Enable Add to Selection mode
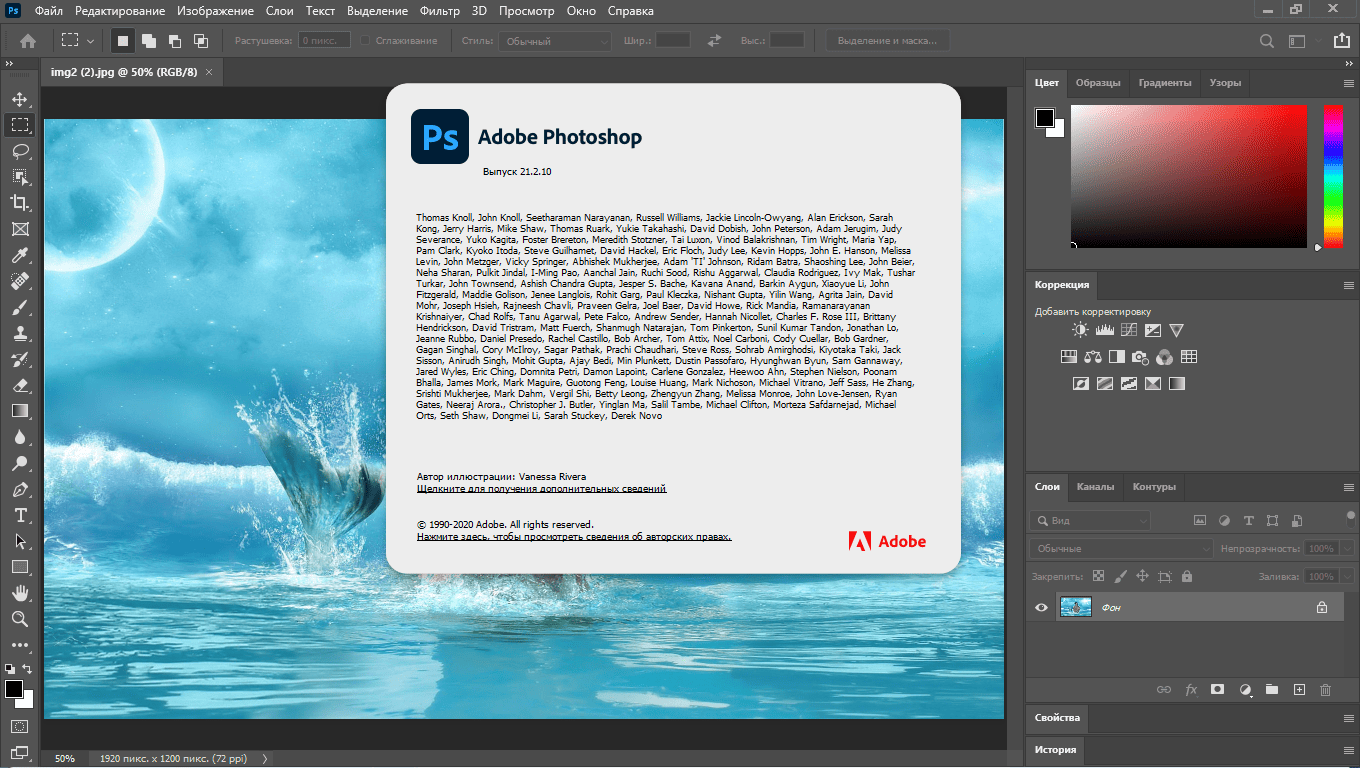This screenshot has width=1360, height=768. (149, 41)
